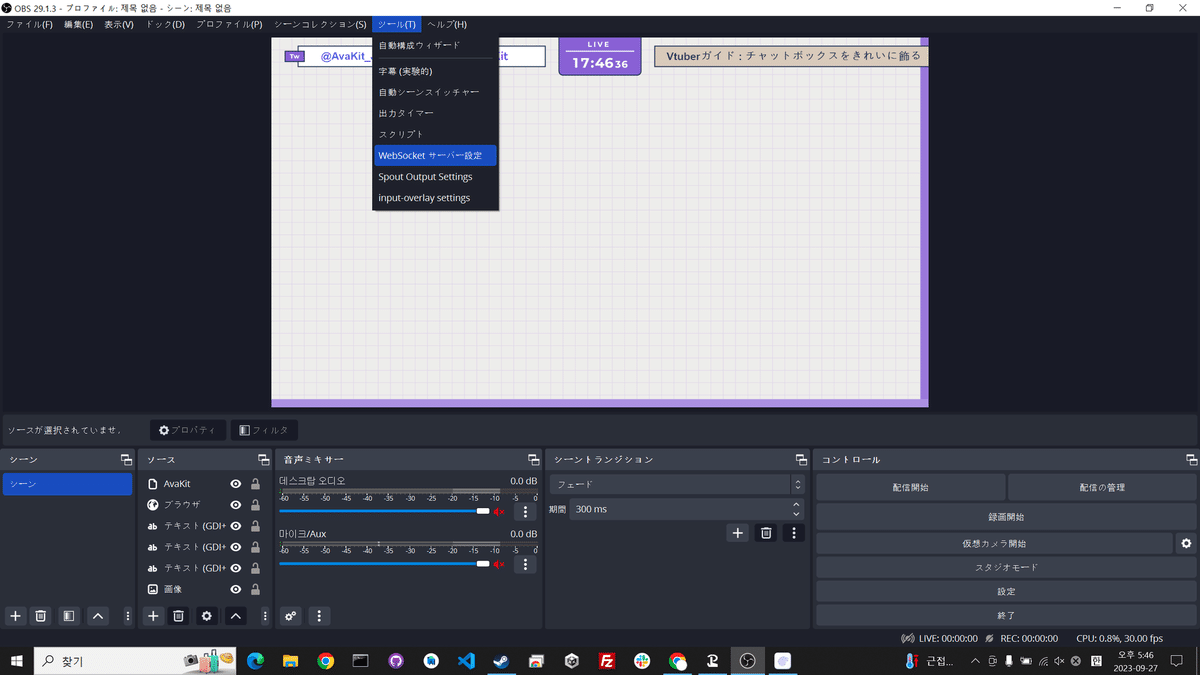Open advanced audio properties gear in audio mixer
This screenshot has width=1200, height=675.
(x=288, y=616)
